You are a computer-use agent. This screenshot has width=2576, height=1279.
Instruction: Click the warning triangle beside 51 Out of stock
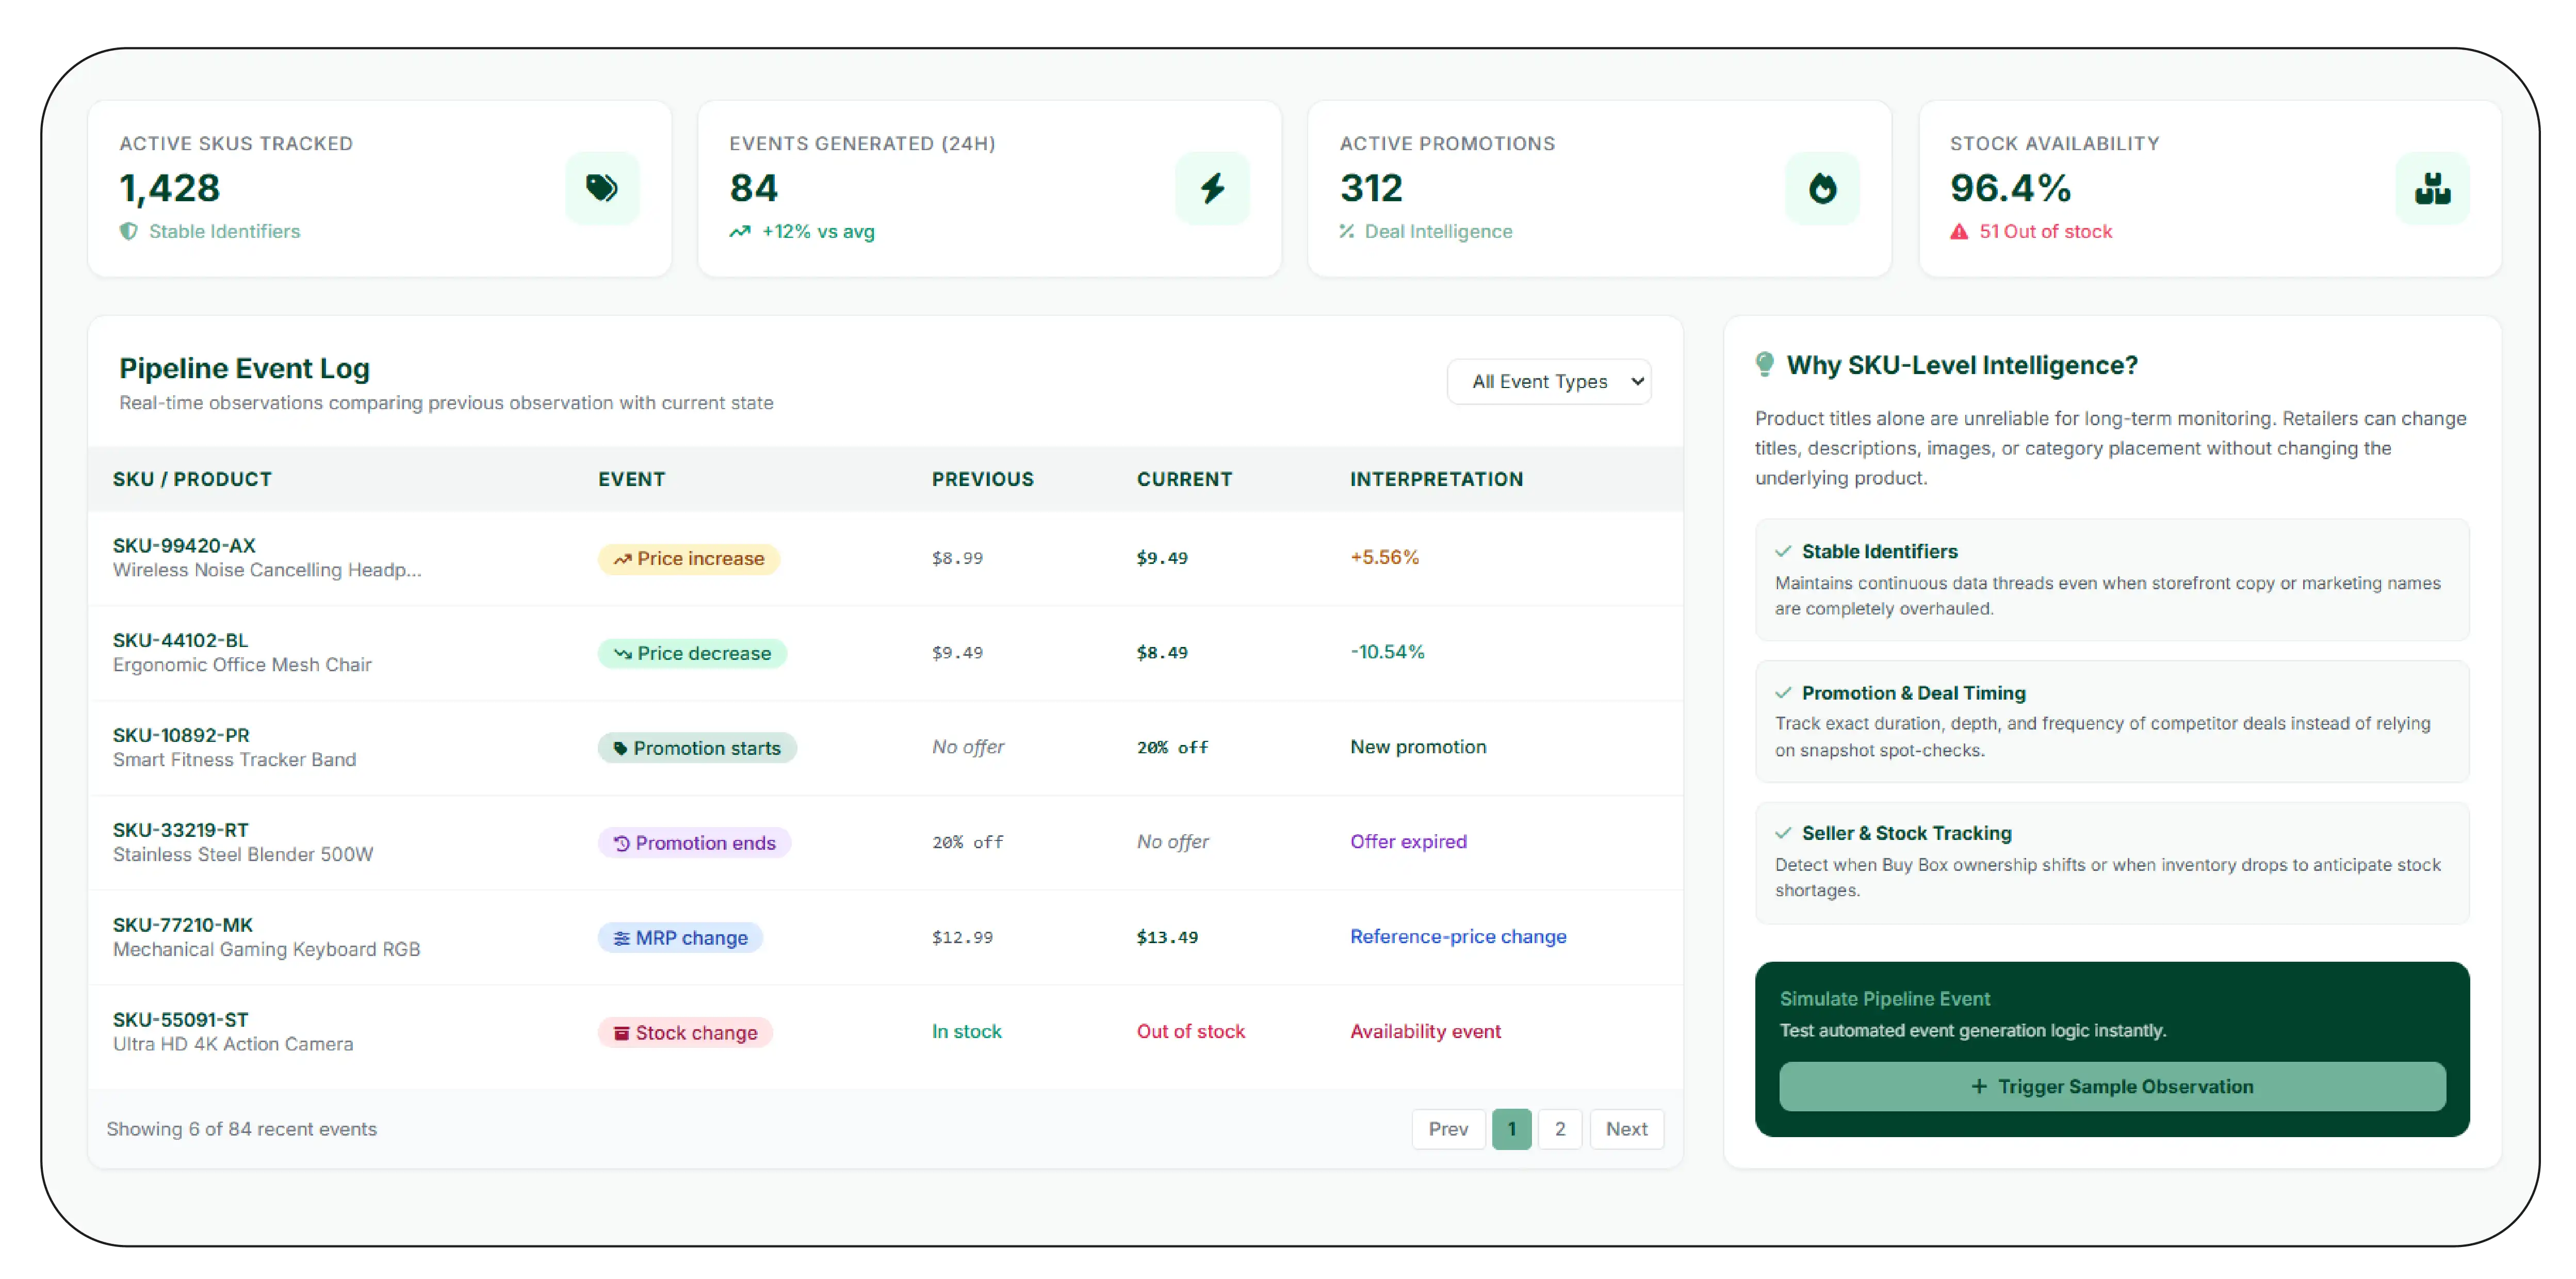click(x=1958, y=231)
